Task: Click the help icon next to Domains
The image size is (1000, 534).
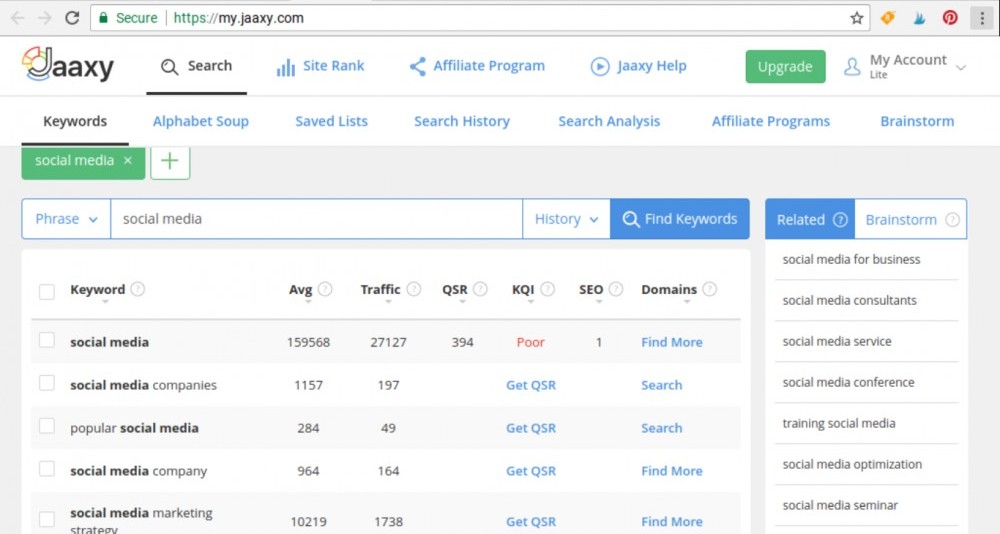Action: click(x=709, y=289)
